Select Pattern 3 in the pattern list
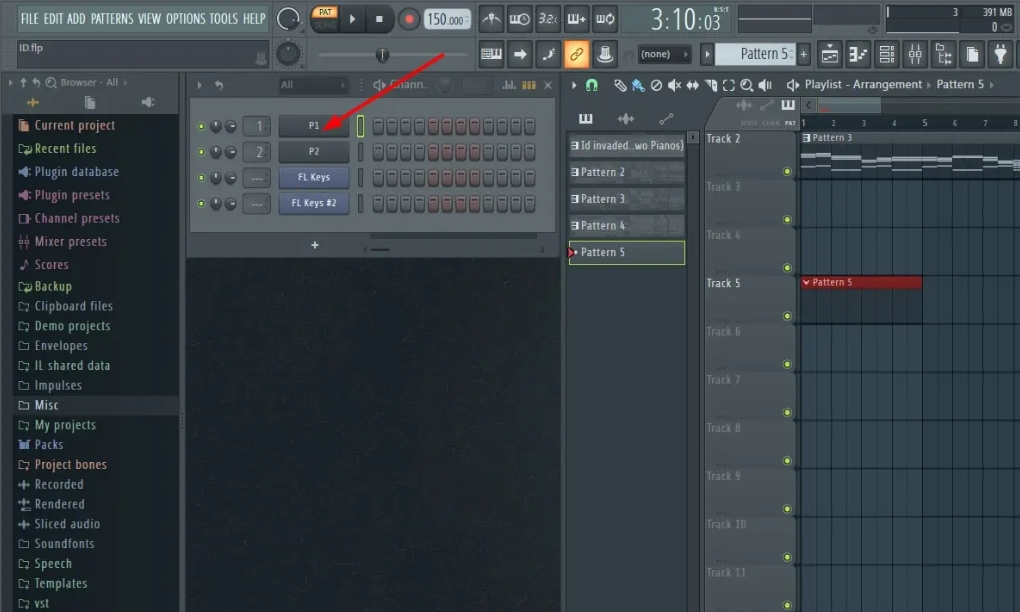 pos(626,198)
